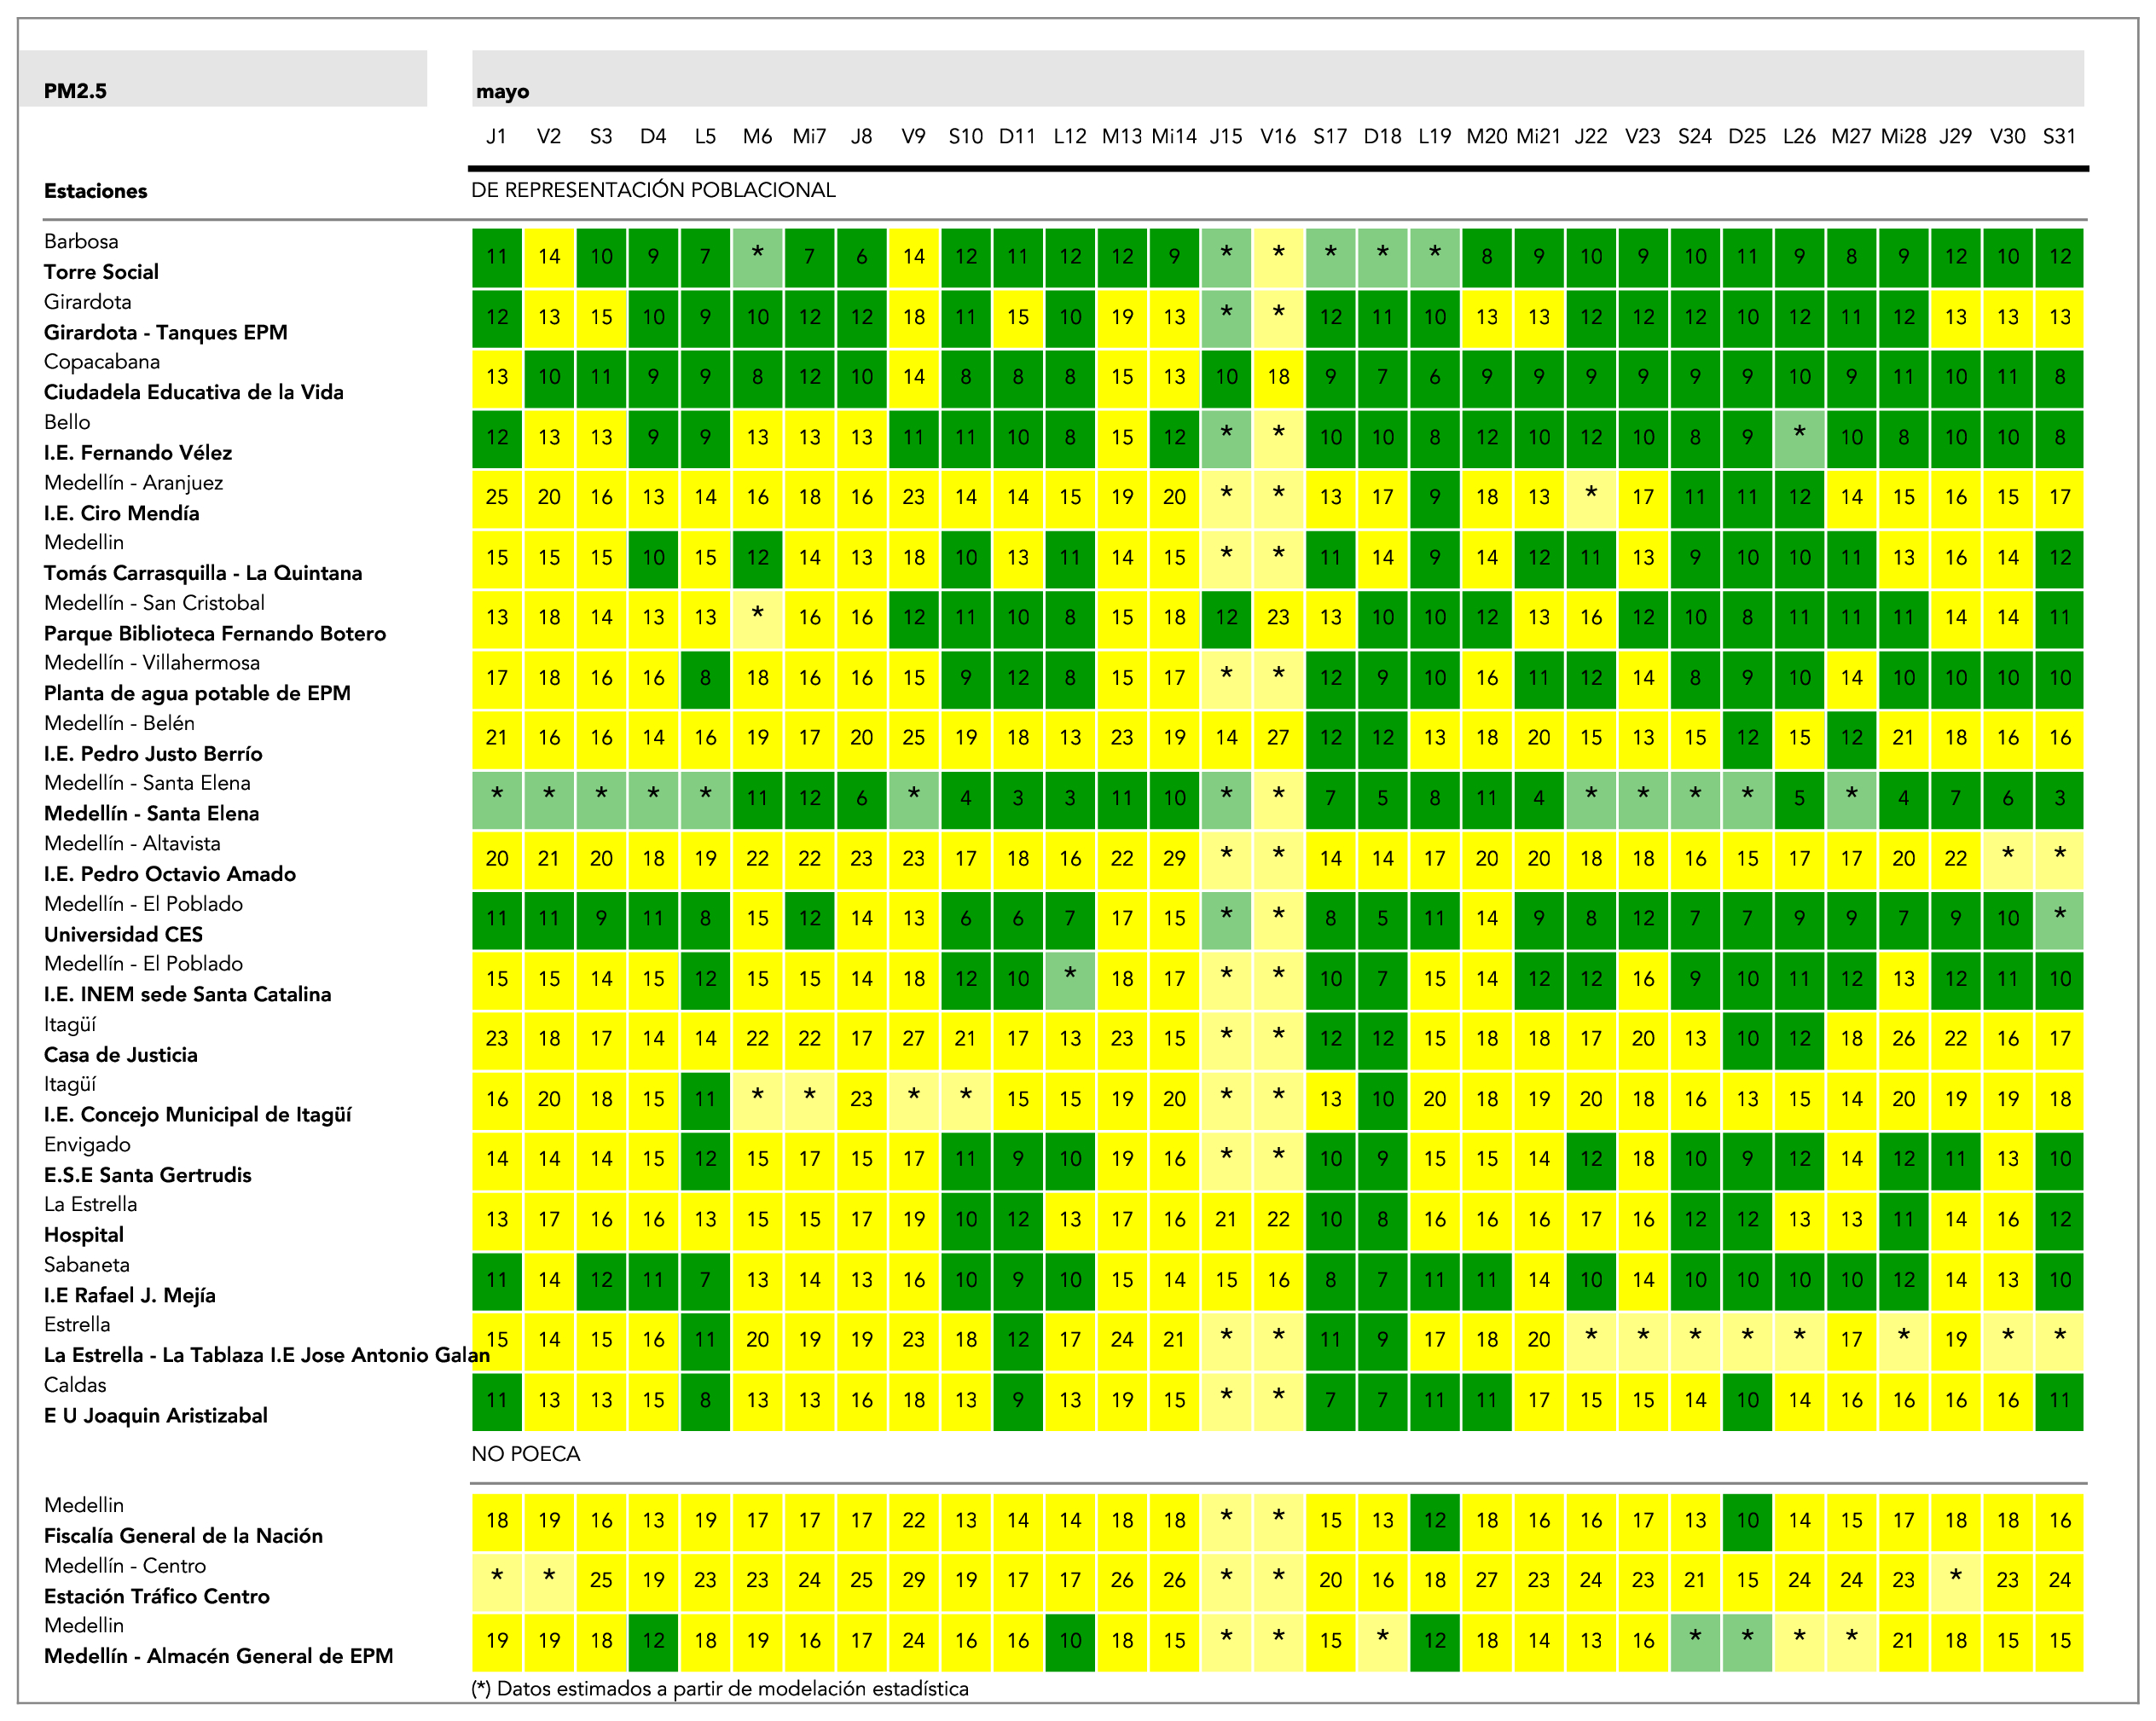Click the 'Estaciones' column heading
Image resolution: width=2156 pixels, height=1721 pixels.
95,191
